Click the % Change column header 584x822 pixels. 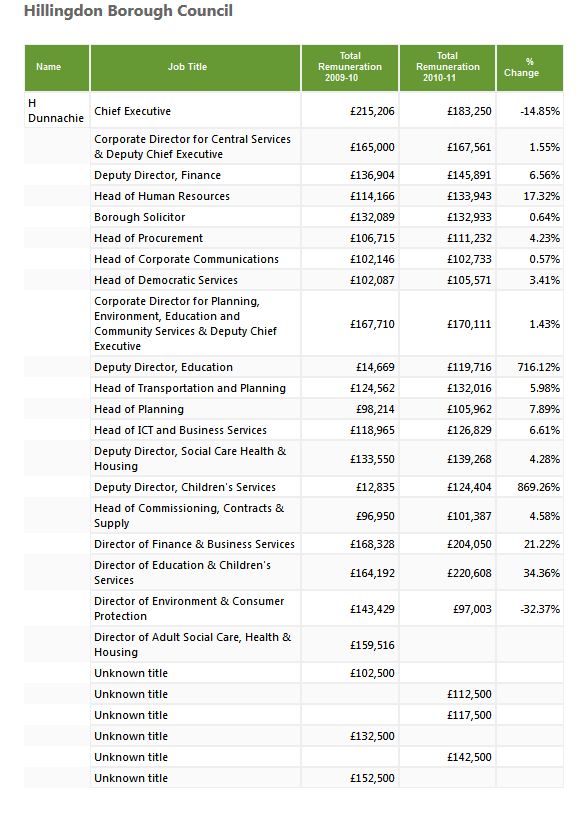pyautogui.click(x=530, y=68)
